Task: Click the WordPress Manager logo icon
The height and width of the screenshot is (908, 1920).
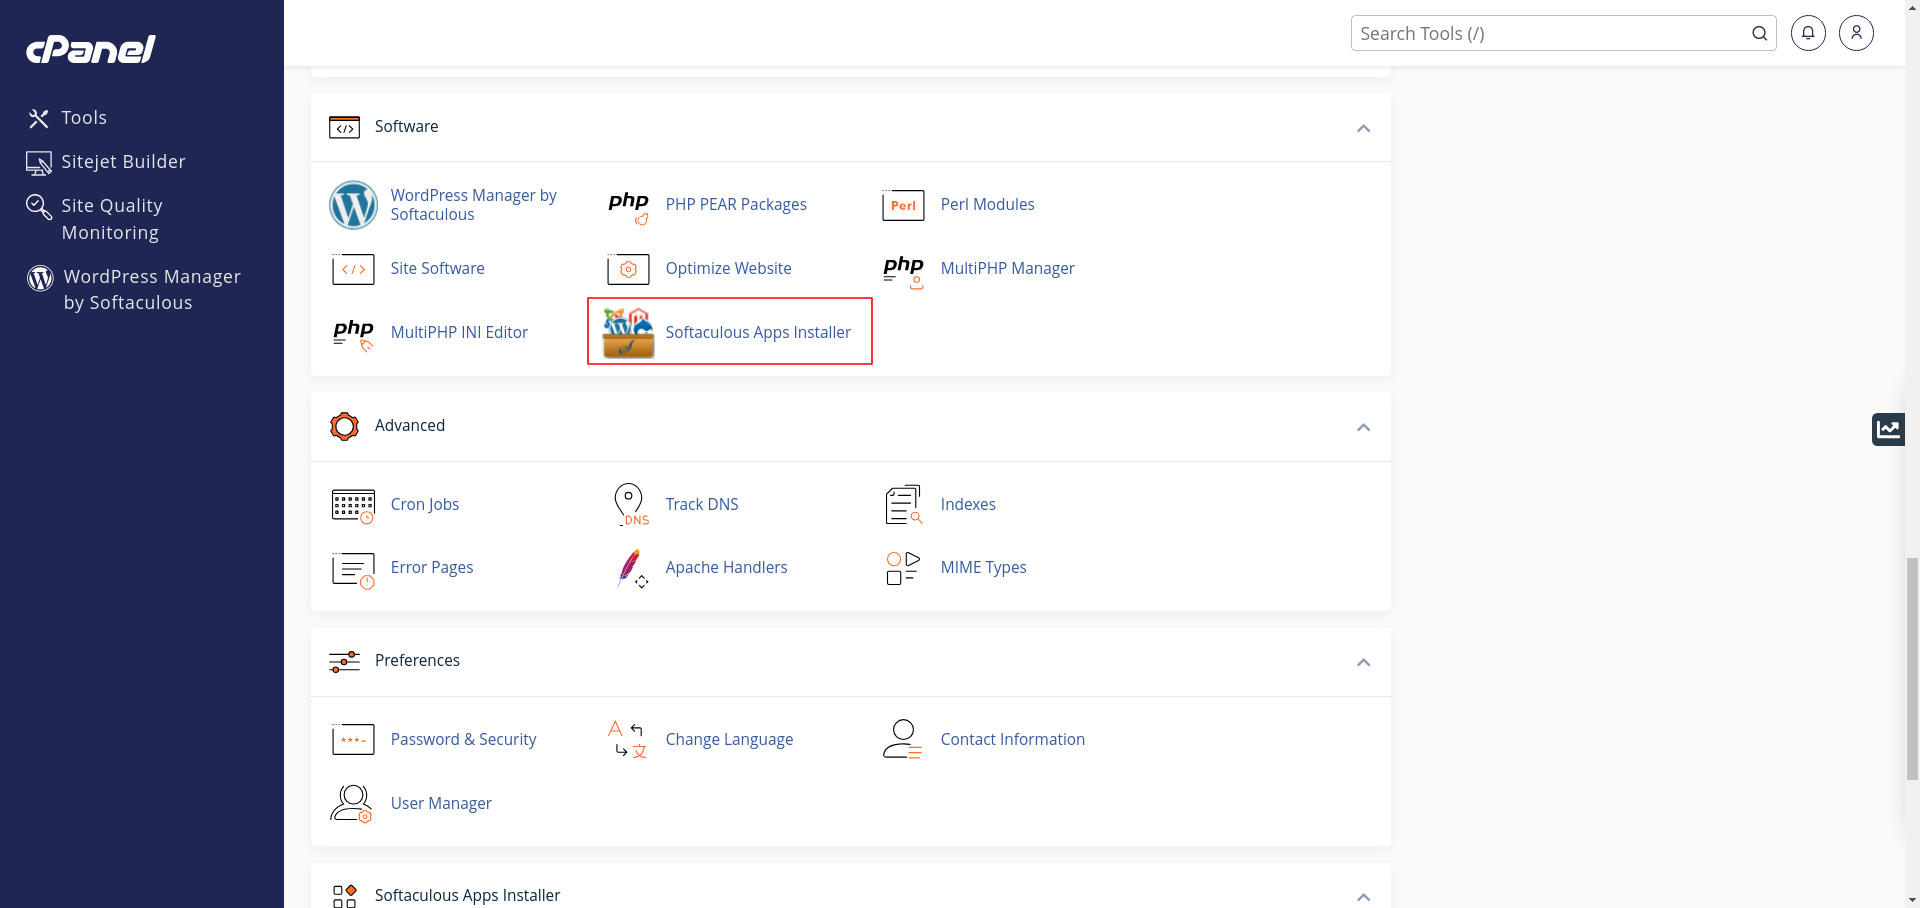Action: tap(353, 205)
